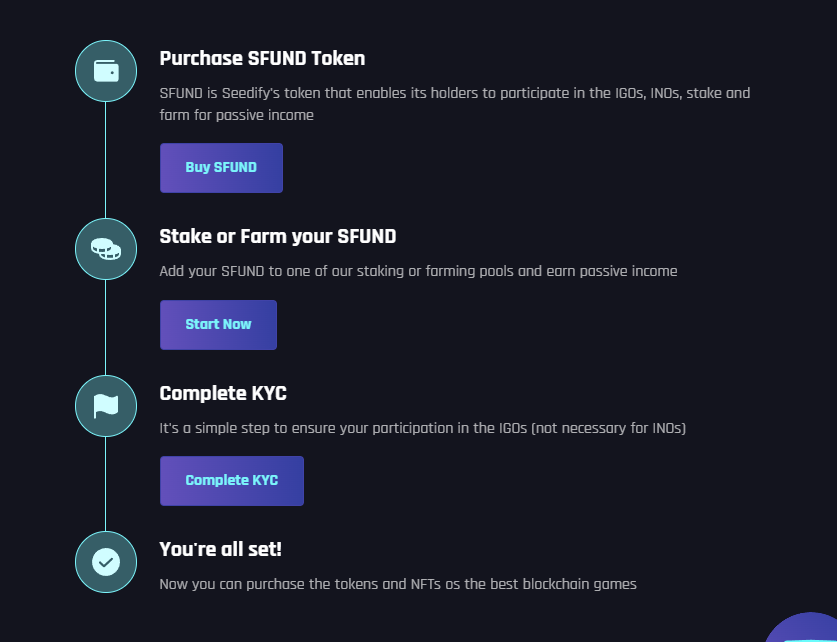837x642 pixels.
Task: Click the timeline line between flag and checkmark
Action: pyautogui.click(x=105, y=484)
